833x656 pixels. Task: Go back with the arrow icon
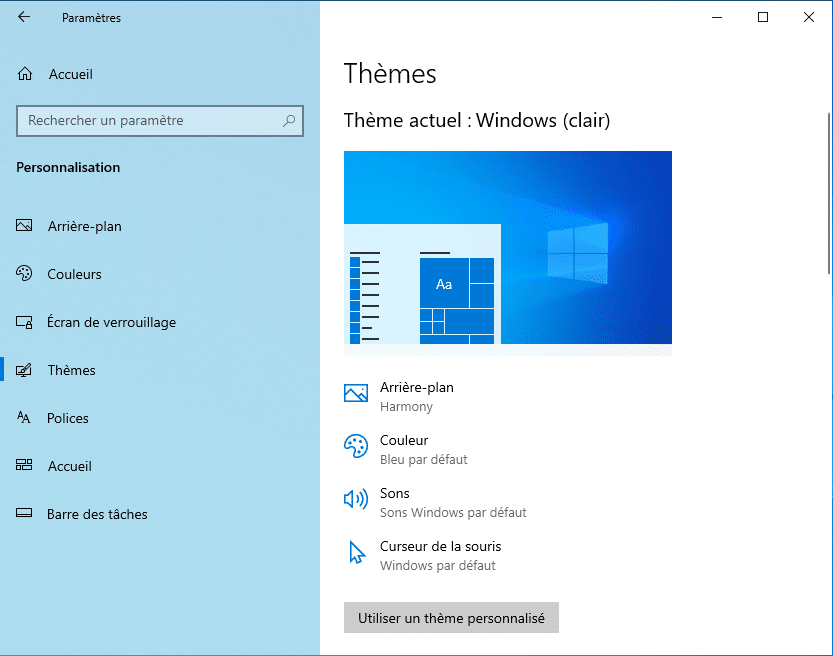[x=24, y=17]
